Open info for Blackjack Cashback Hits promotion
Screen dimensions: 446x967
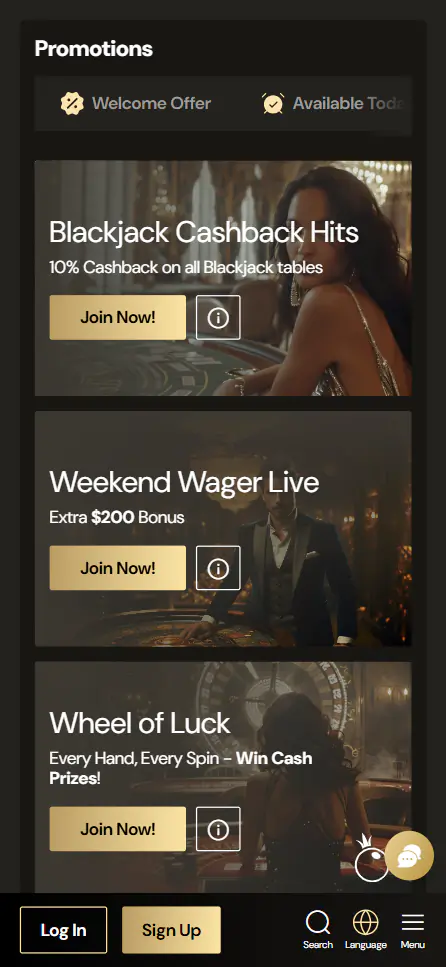click(x=218, y=318)
